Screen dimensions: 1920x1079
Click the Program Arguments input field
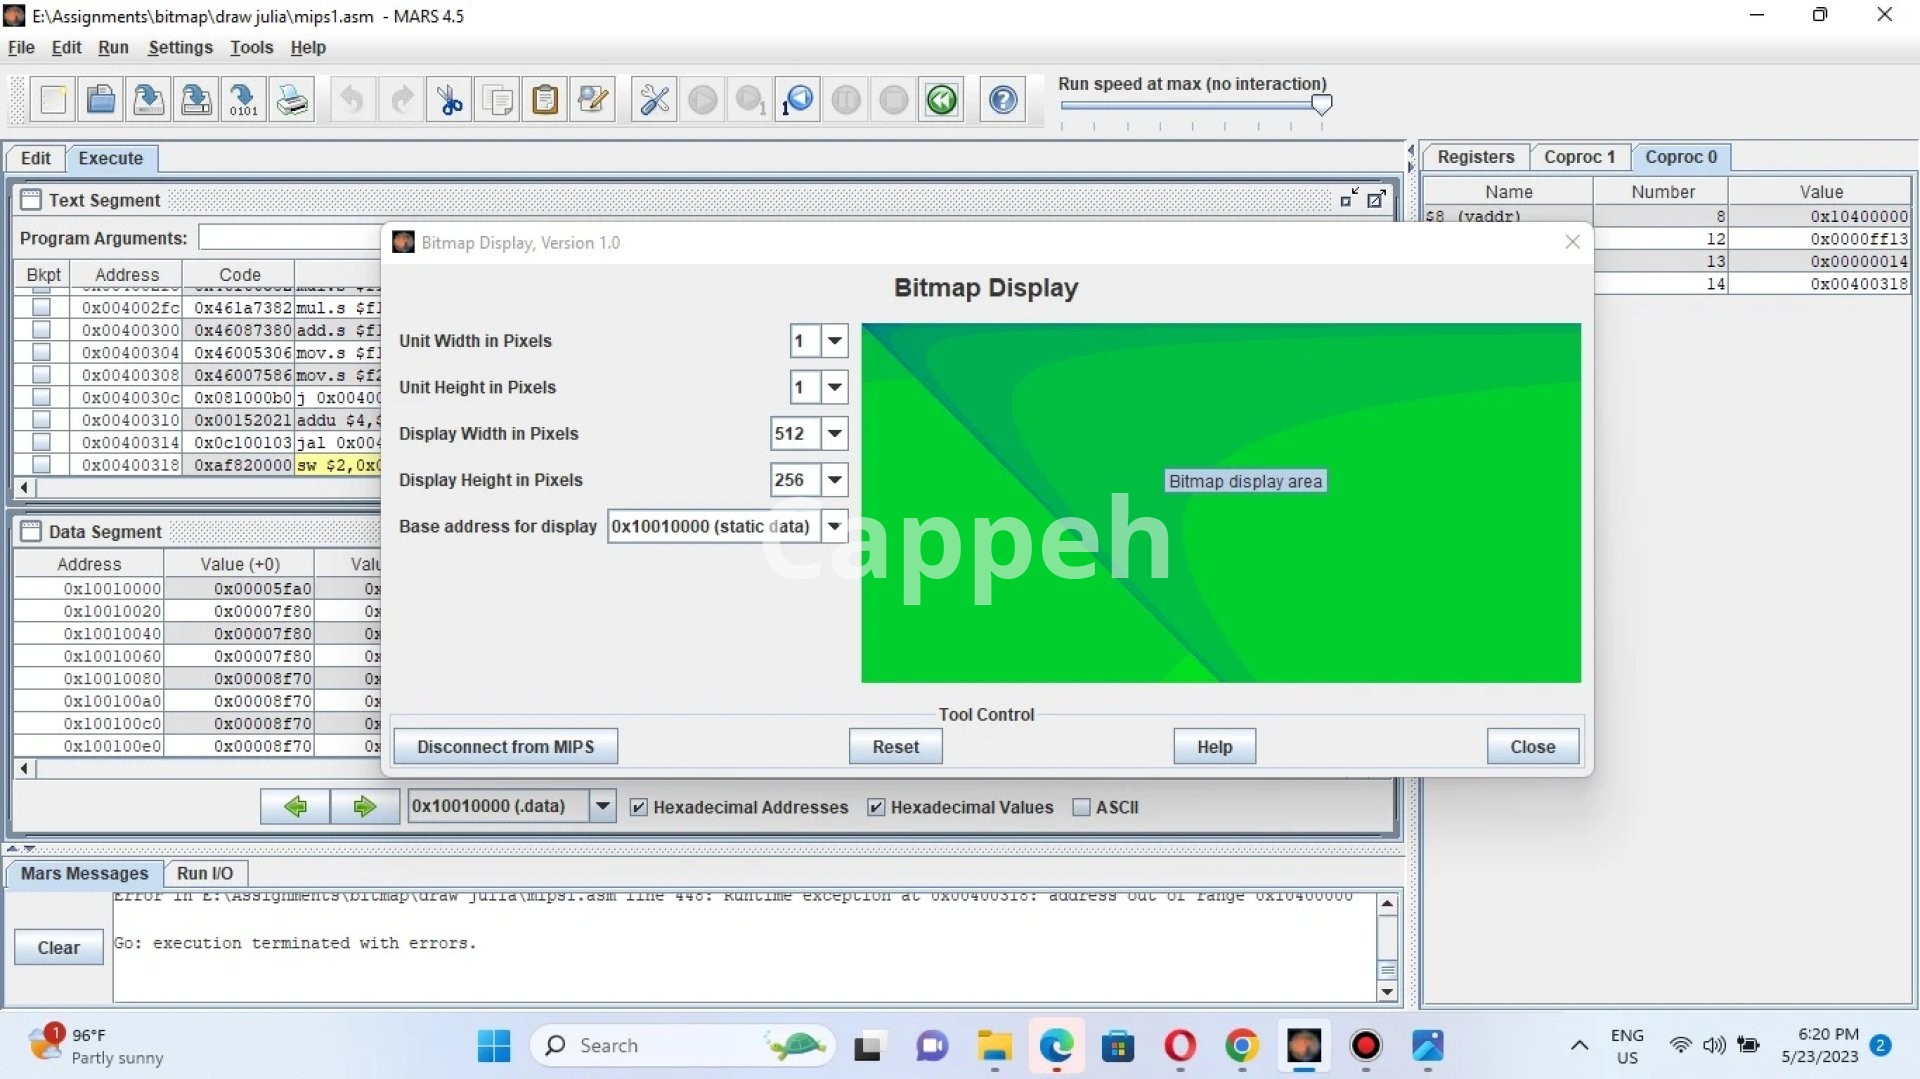click(290, 238)
